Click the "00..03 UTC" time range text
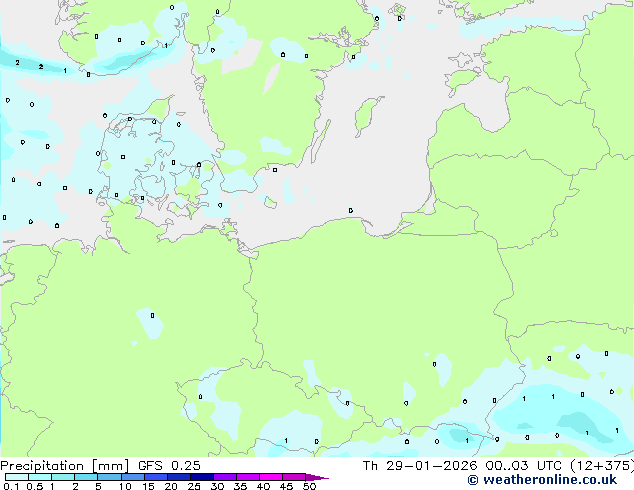 (x=523, y=466)
